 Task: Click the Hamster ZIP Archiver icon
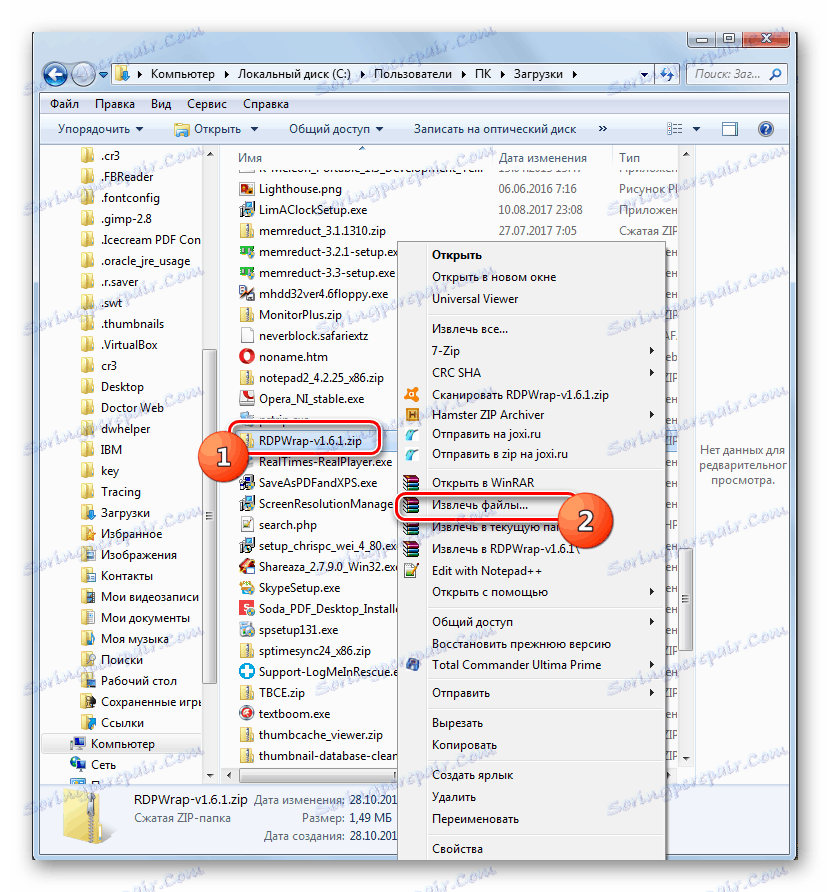pos(412,415)
